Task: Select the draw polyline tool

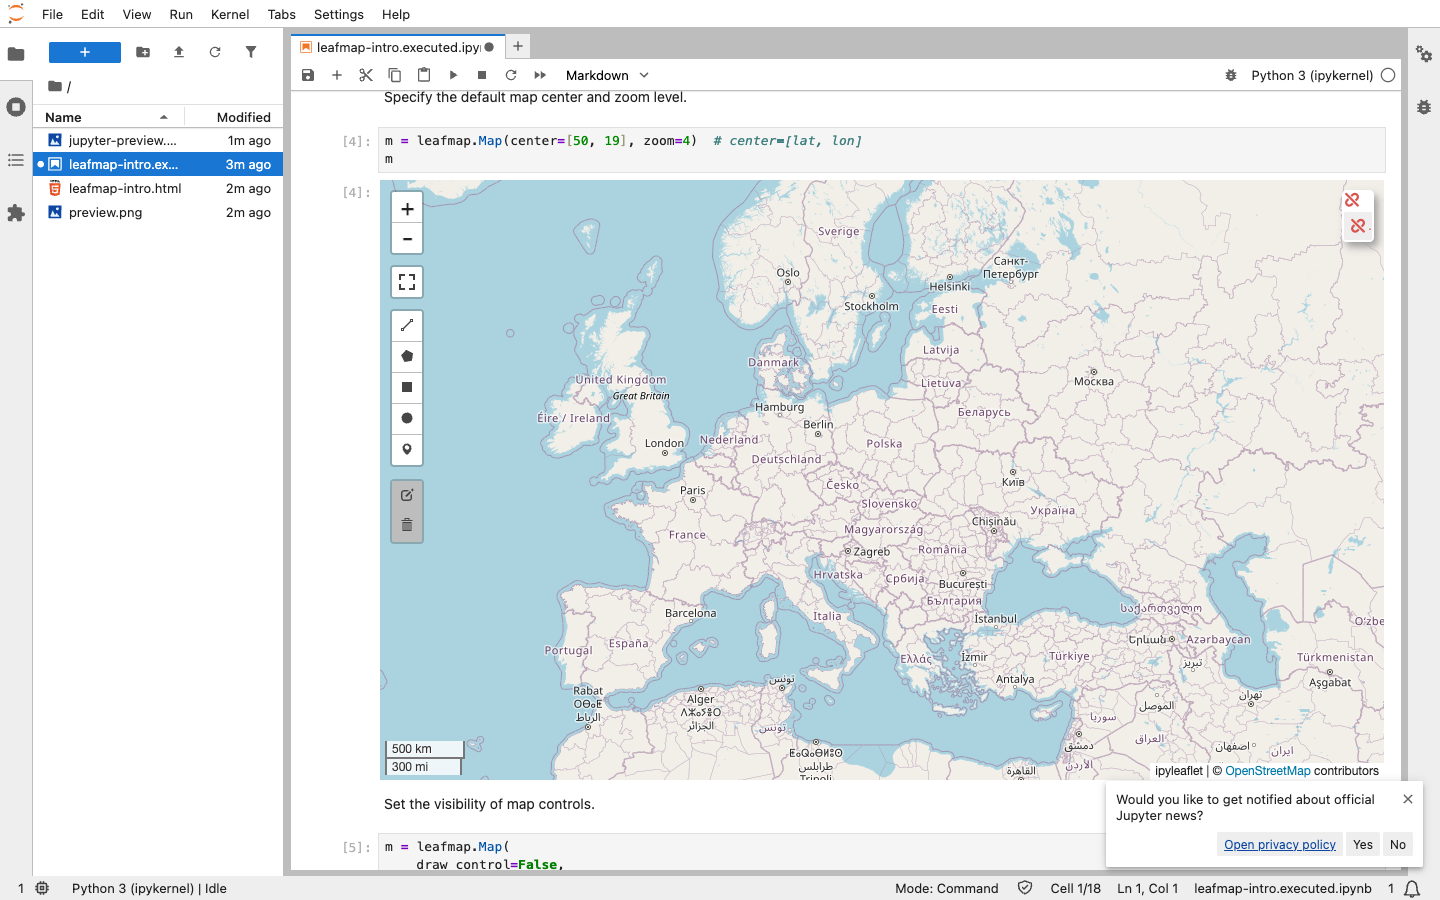Action: click(x=407, y=326)
